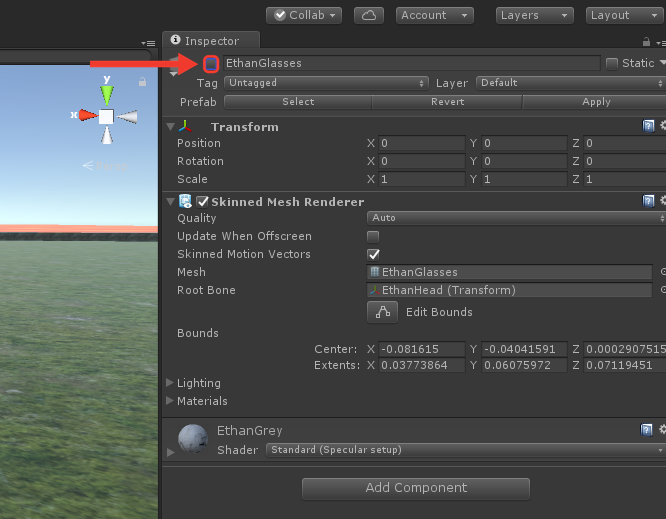The image size is (666, 519).
Task: Click the Scale X field
Action: pyautogui.click(x=421, y=179)
